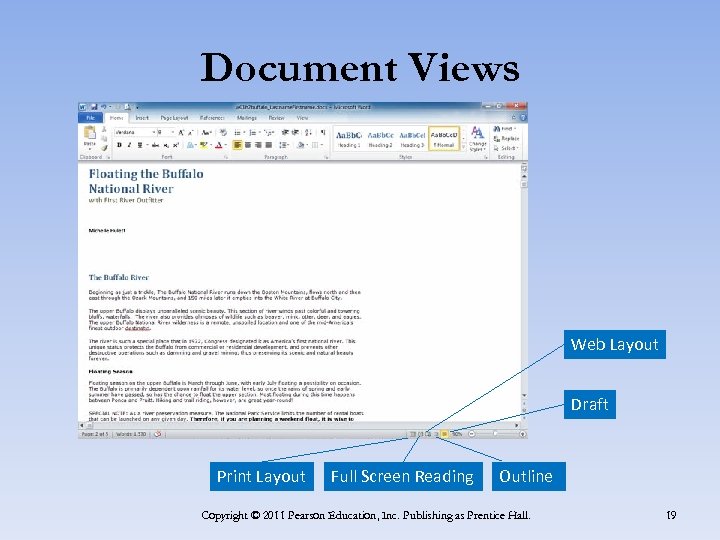Toggle Show/Hide paragraph marks
Screen dimensions: 720x540
pyautogui.click(x=323, y=132)
